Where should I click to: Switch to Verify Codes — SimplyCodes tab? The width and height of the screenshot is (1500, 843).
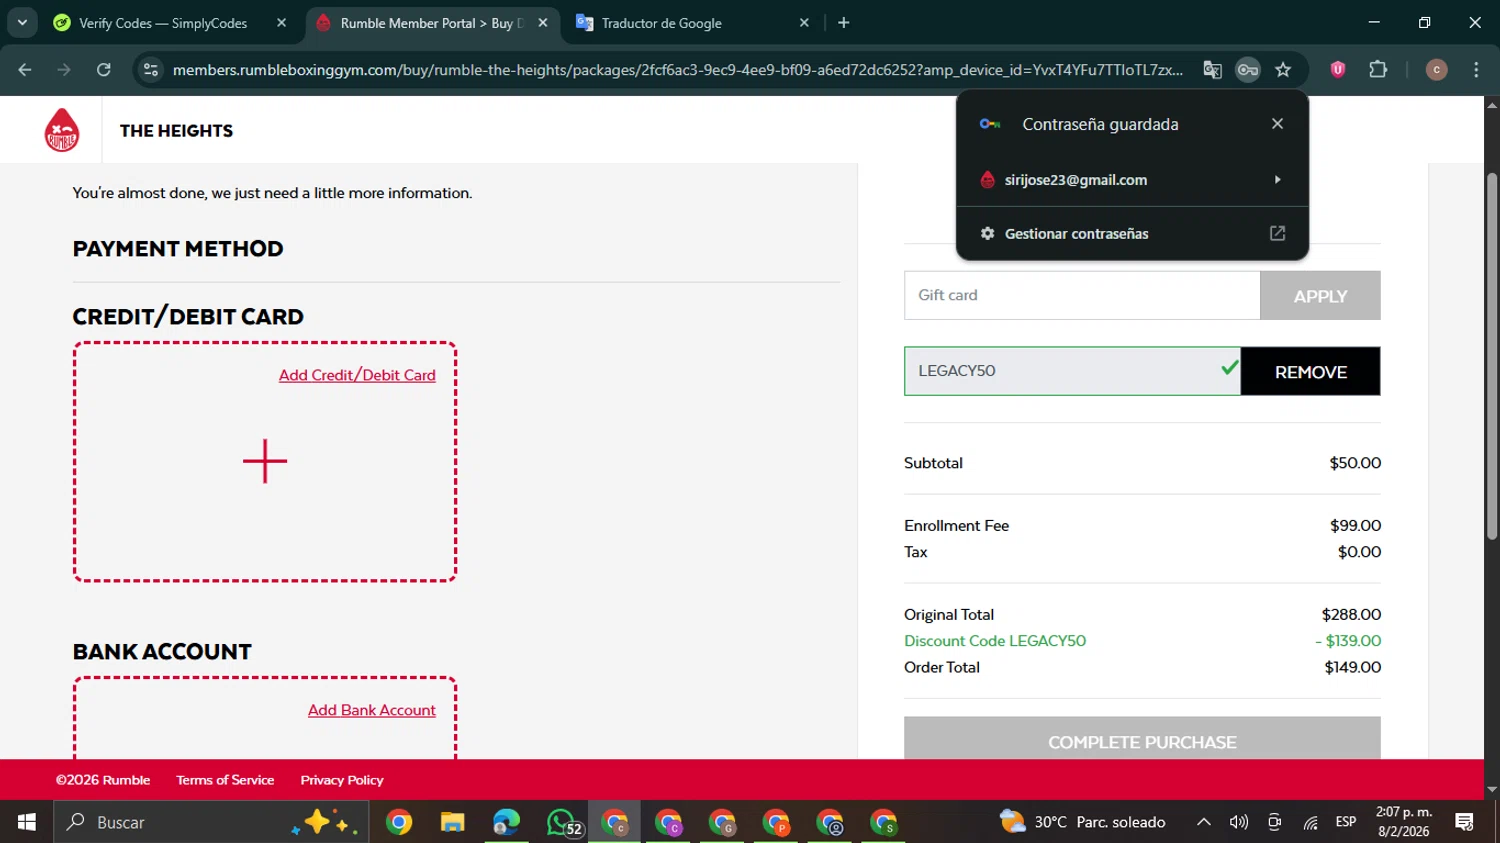(163, 23)
